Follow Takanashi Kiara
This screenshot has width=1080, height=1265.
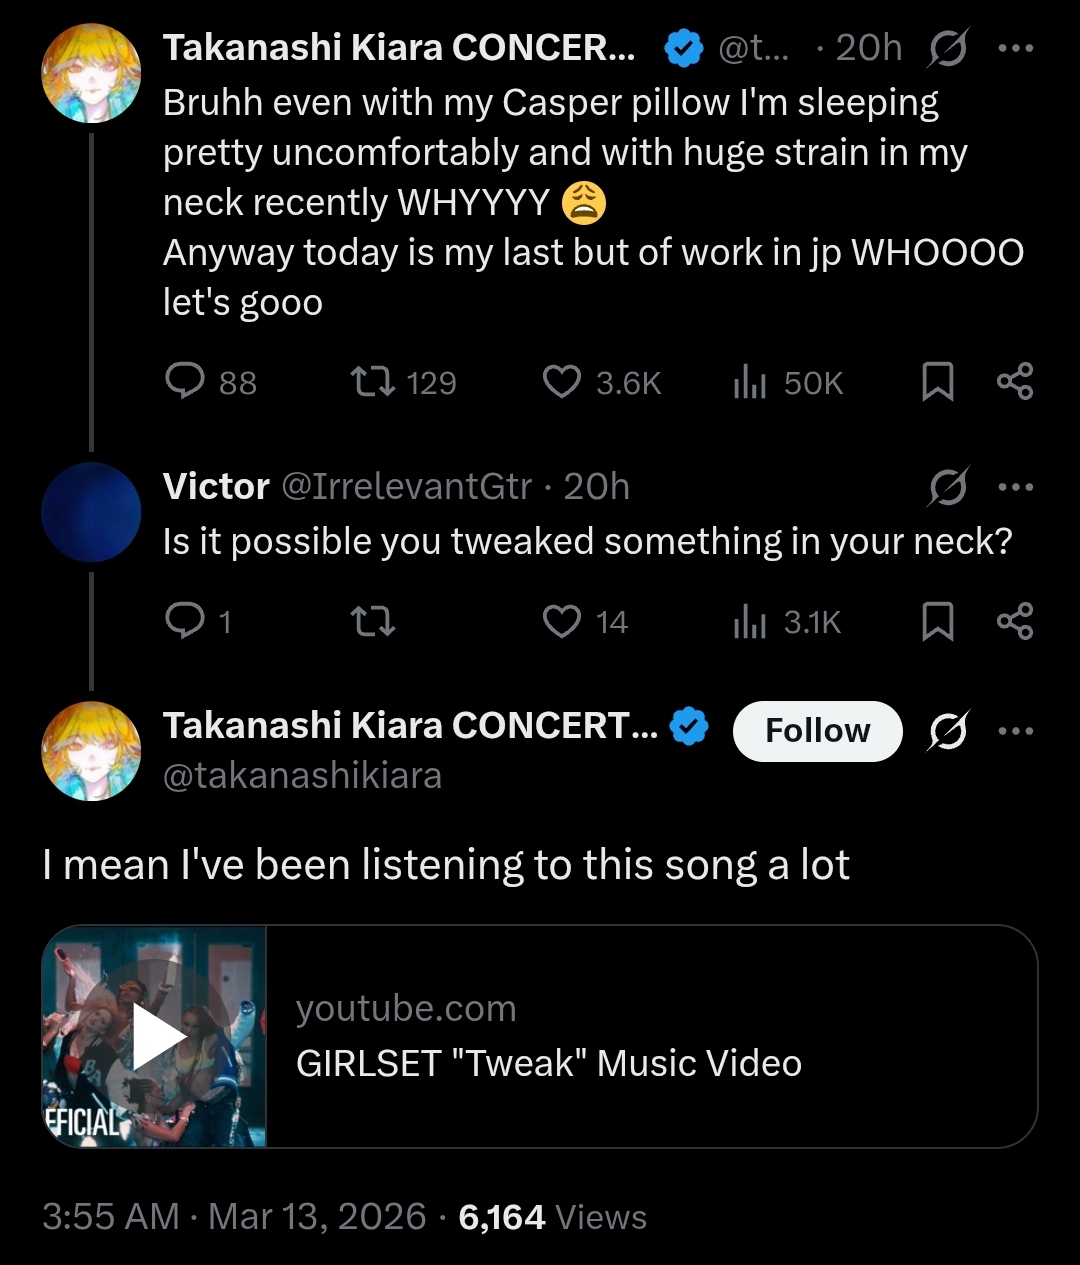pyautogui.click(x=817, y=731)
